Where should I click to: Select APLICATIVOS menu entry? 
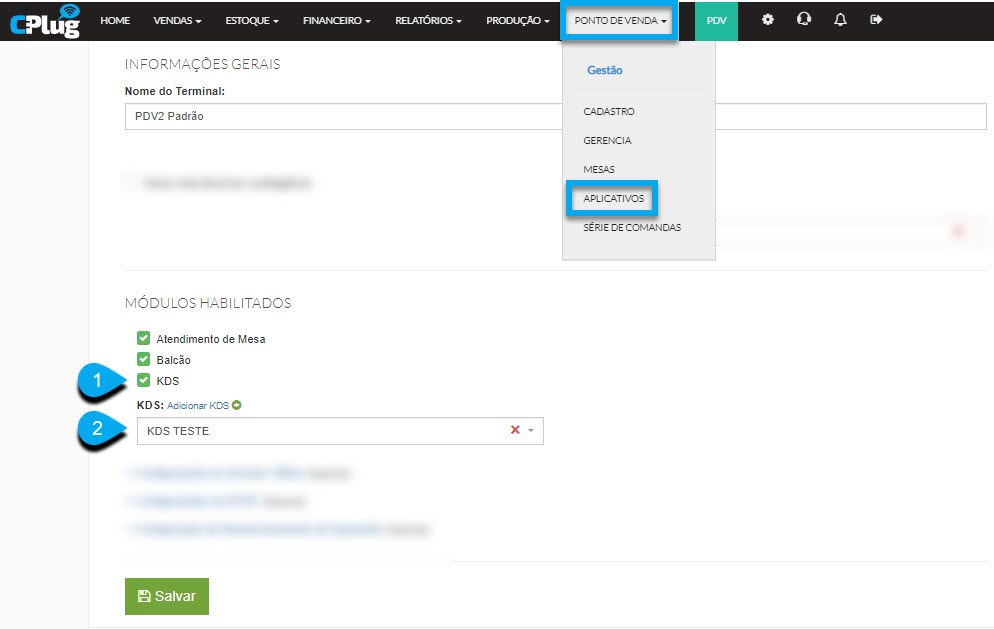(x=613, y=198)
